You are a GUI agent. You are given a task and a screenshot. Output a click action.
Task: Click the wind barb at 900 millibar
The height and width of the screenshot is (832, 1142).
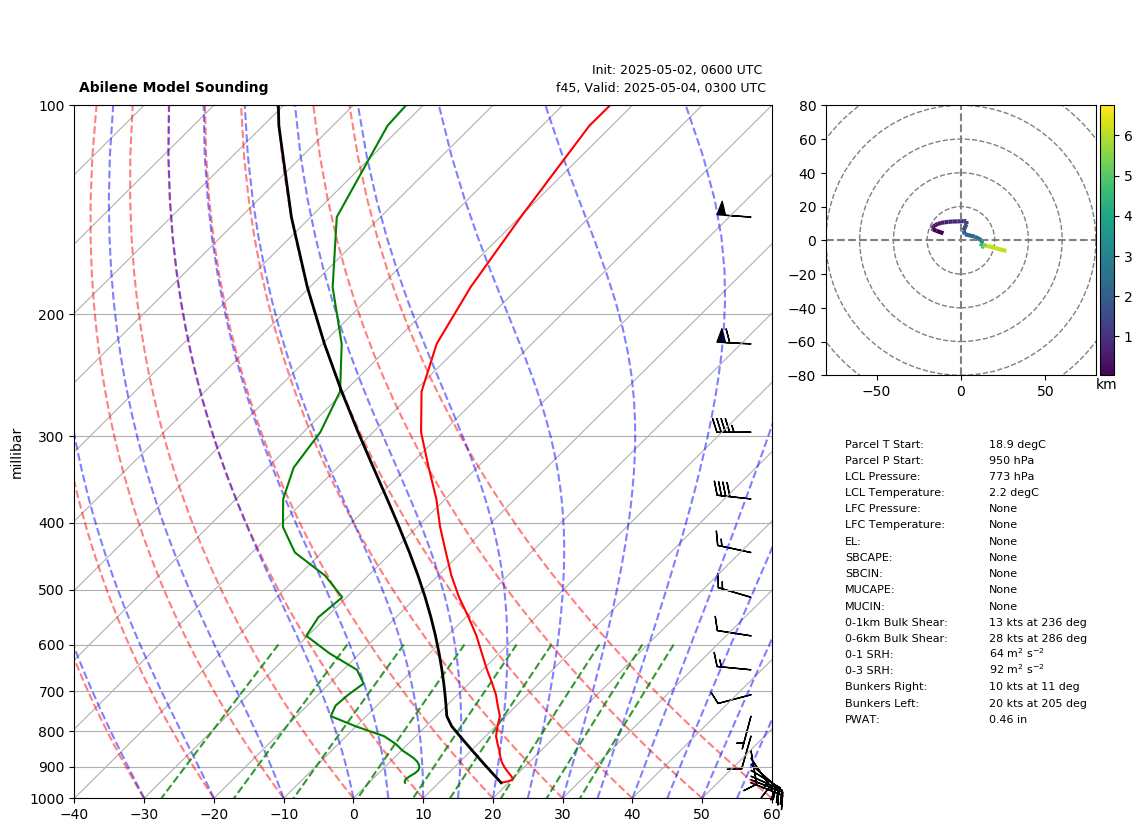[741, 761]
